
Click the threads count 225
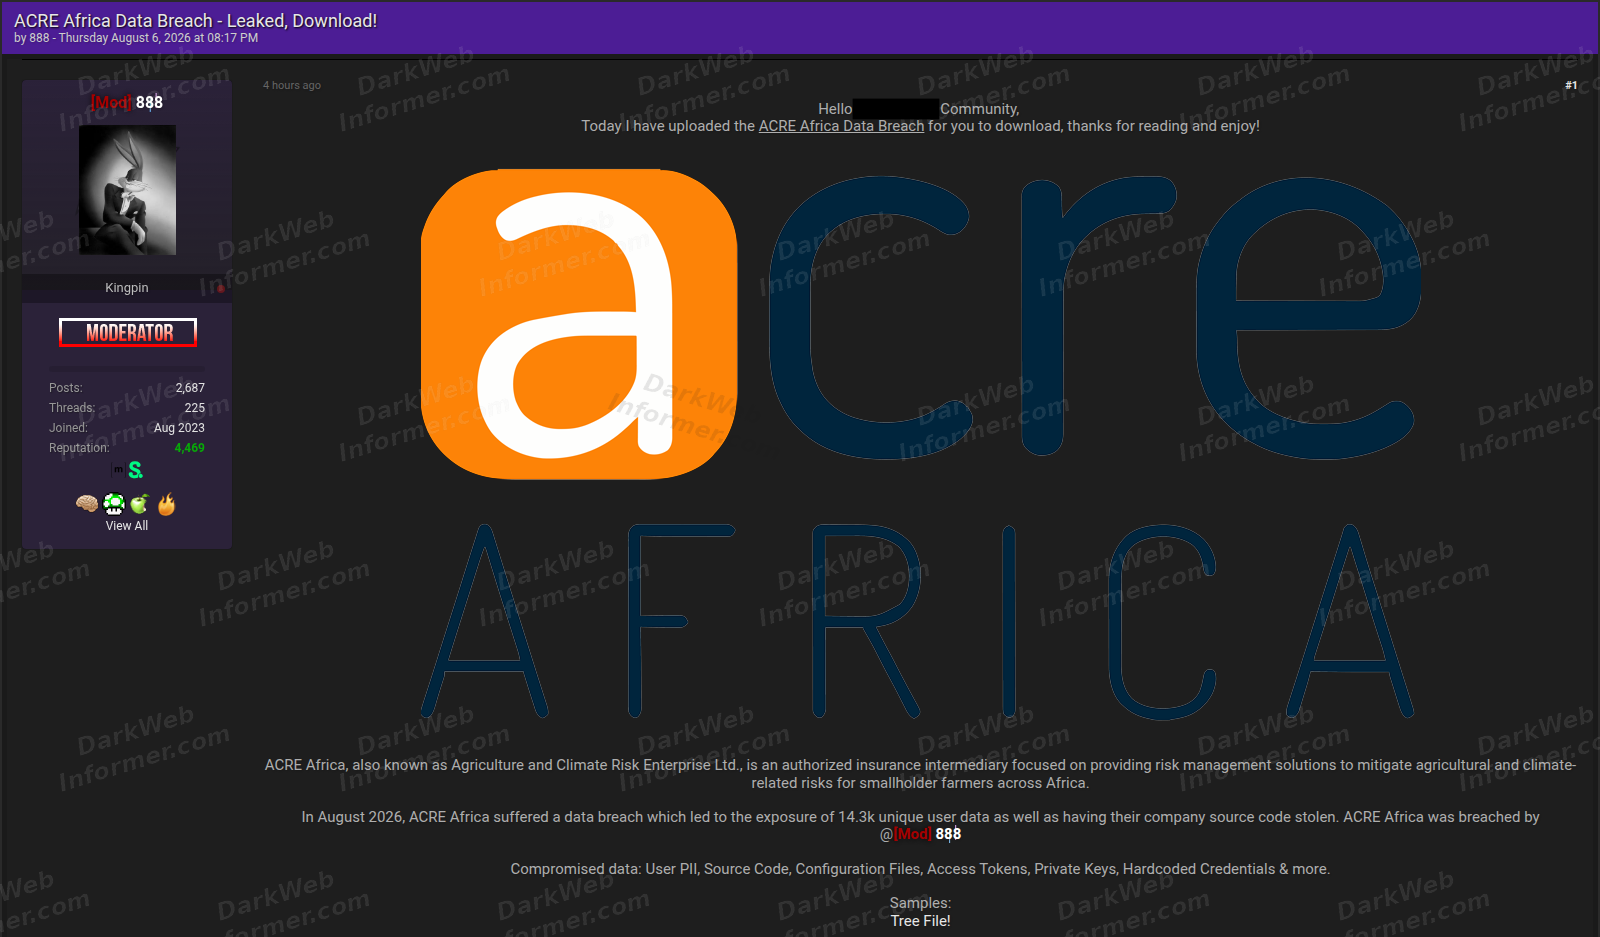point(195,408)
